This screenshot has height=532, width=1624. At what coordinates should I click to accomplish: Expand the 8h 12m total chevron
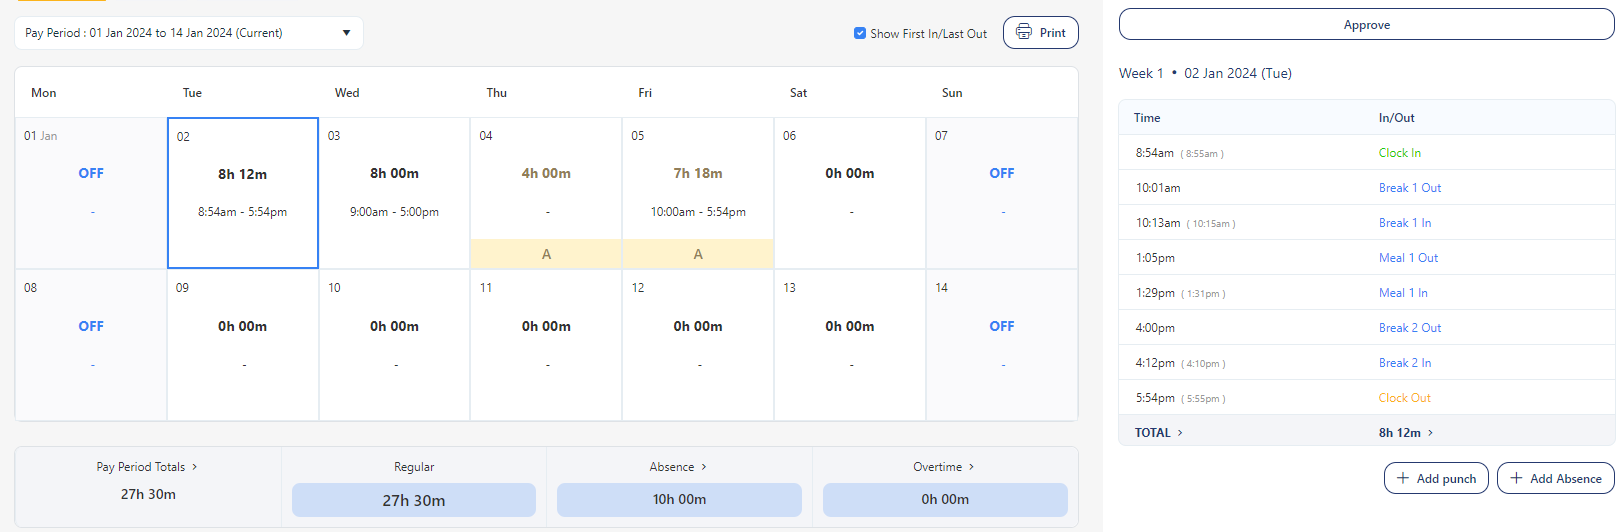1430,433
